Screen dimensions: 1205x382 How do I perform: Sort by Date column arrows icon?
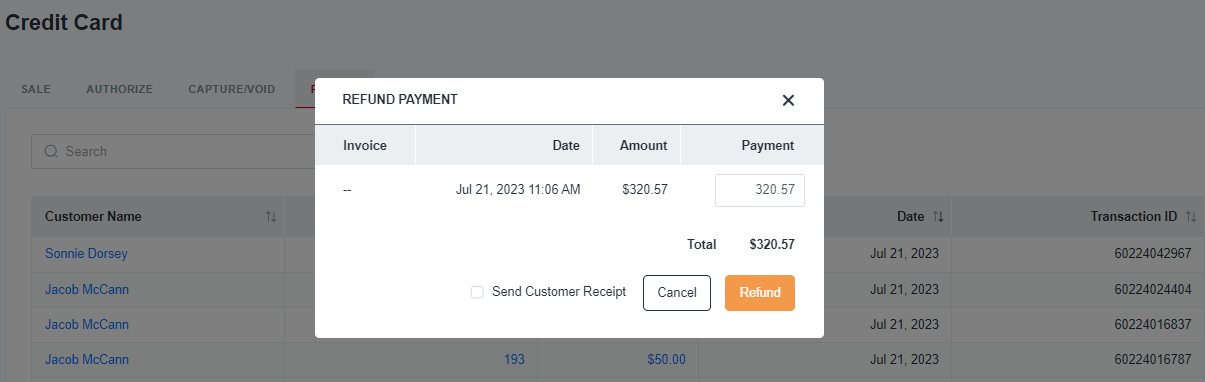click(x=937, y=217)
